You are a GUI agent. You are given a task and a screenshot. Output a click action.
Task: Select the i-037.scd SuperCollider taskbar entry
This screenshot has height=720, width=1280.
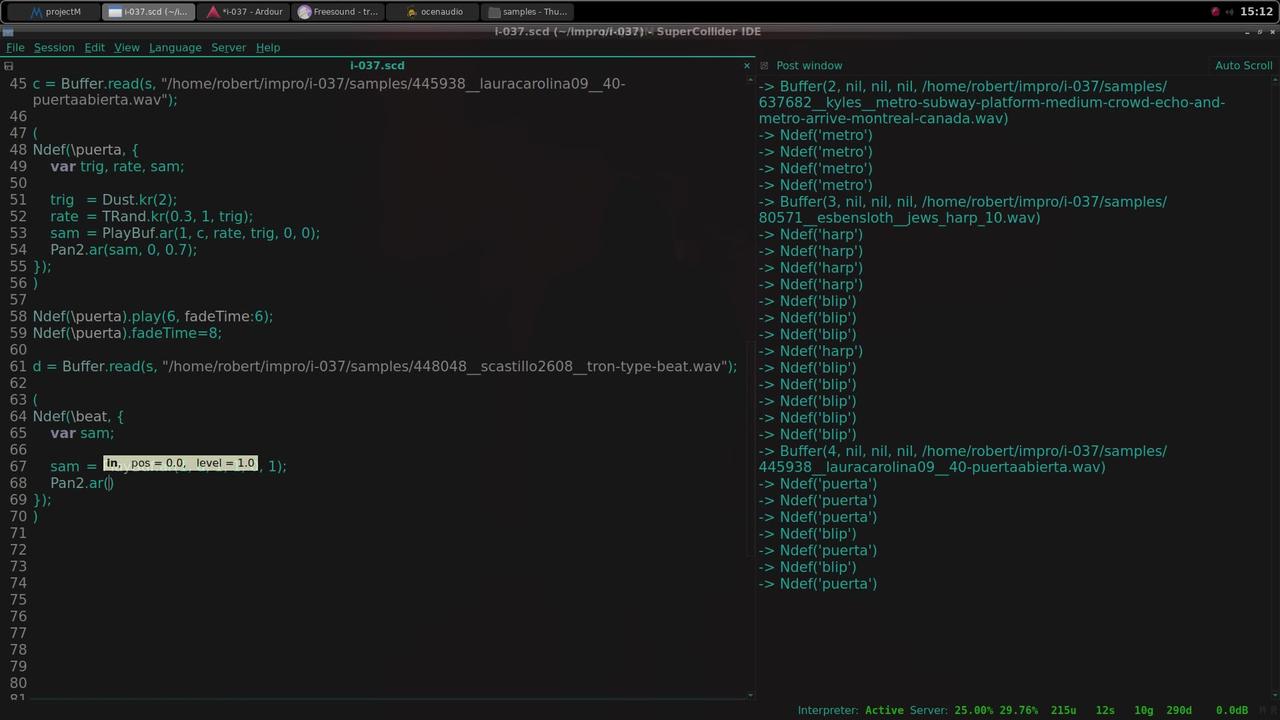(x=150, y=11)
